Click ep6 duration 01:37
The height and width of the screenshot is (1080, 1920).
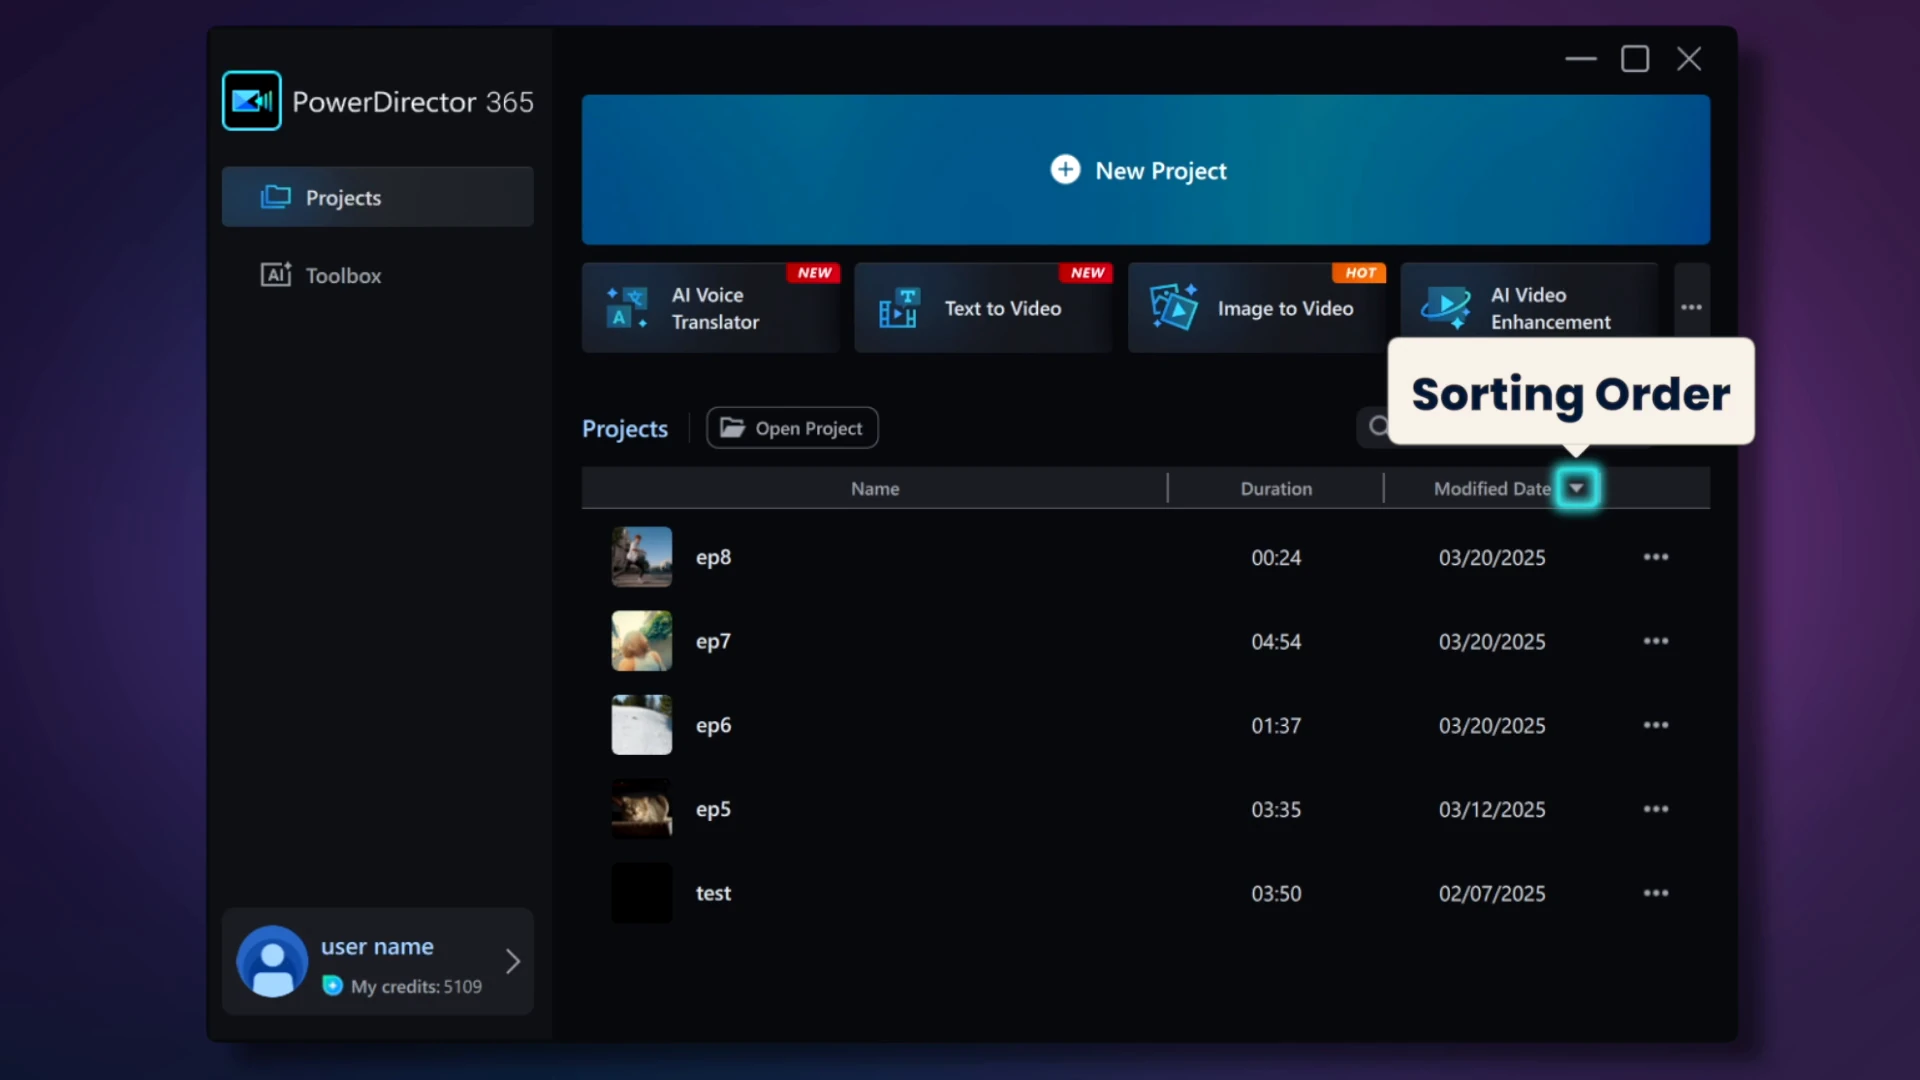tap(1276, 726)
